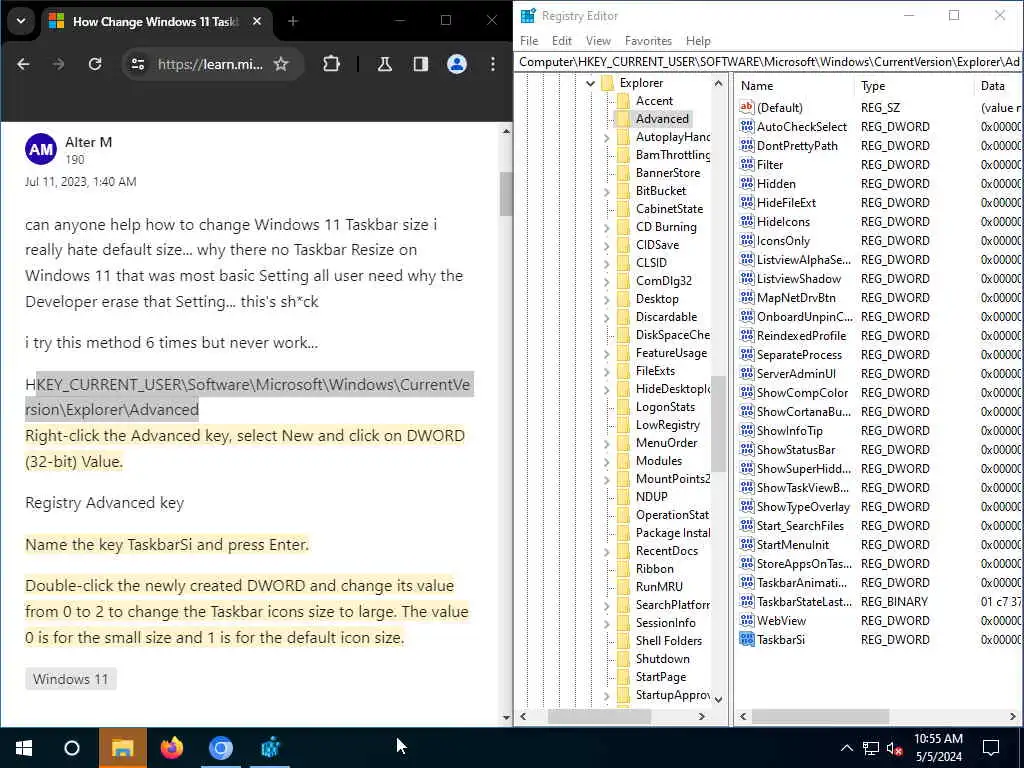
Task: Open File Explorer from taskbar
Action: (123, 748)
